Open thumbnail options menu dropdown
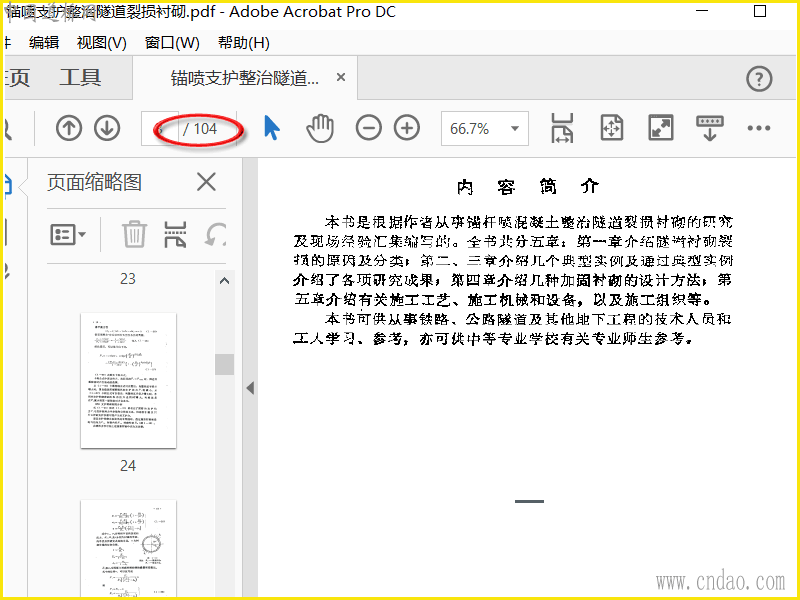Screen dimensions: 800x600 coord(68,235)
